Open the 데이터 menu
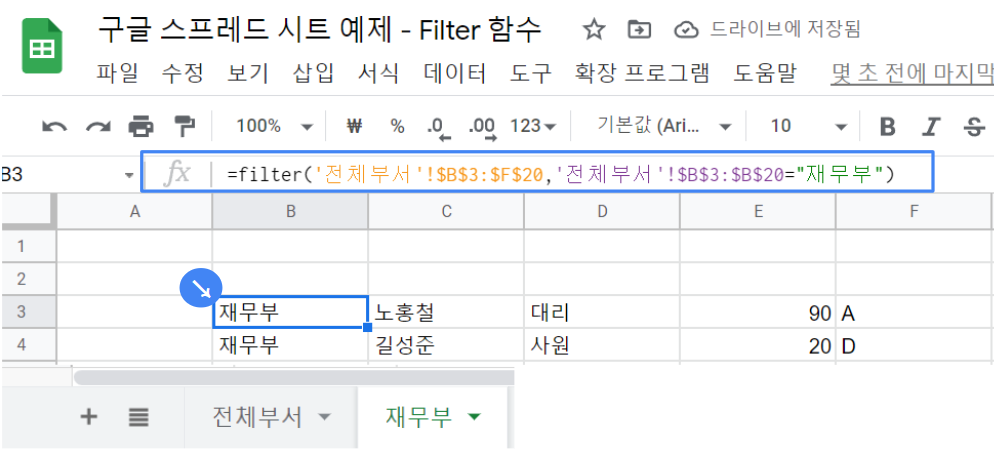 455,74
